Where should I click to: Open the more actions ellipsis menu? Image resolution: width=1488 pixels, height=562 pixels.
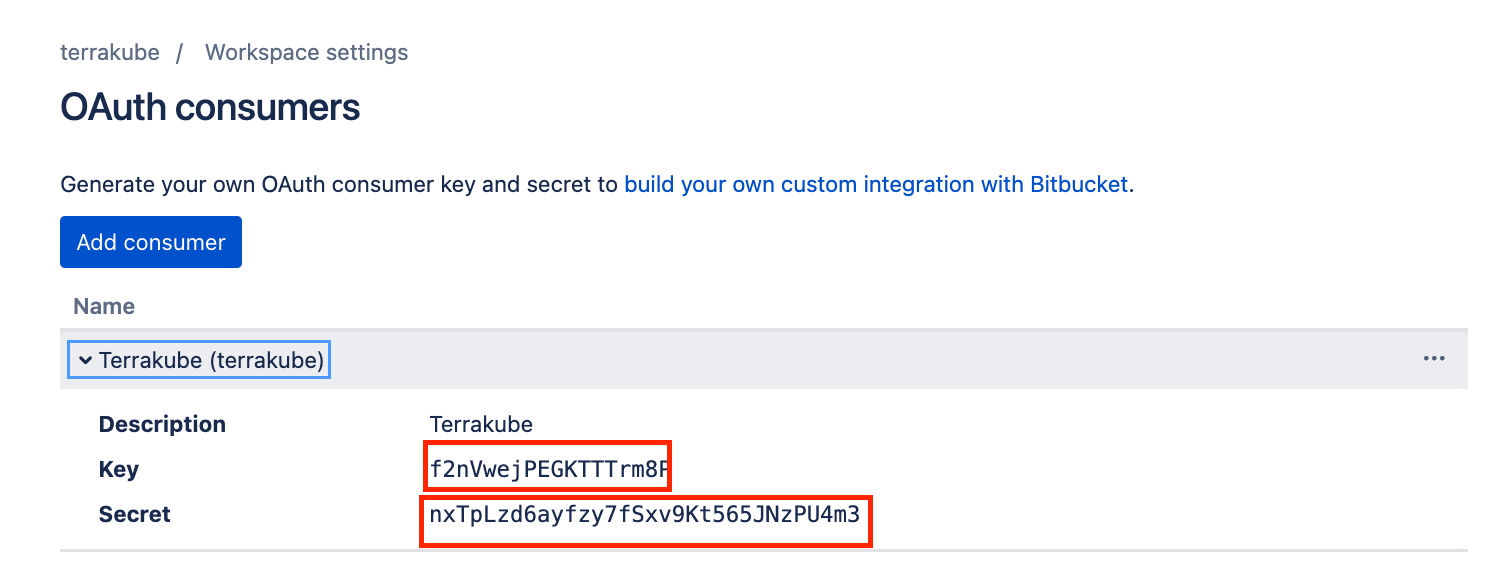click(1434, 359)
